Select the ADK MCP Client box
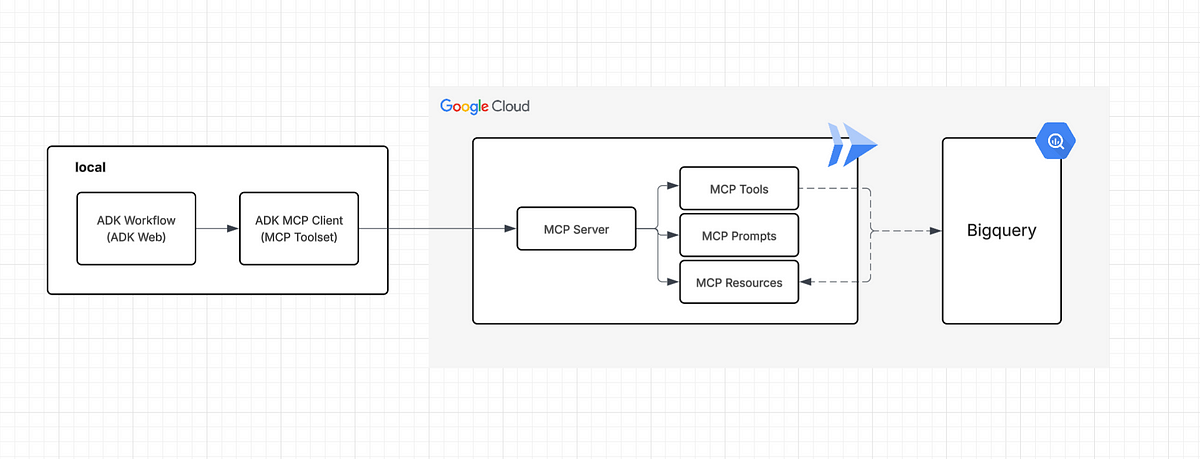The height and width of the screenshot is (459, 1200). 299,228
